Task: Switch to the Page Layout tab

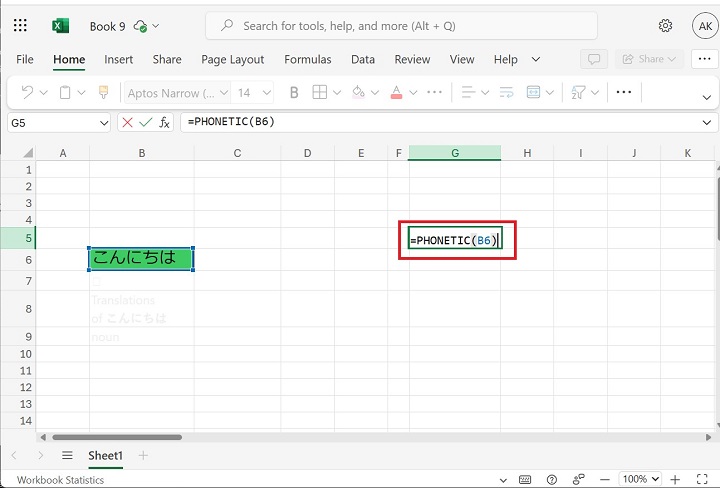Action: click(x=232, y=59)
